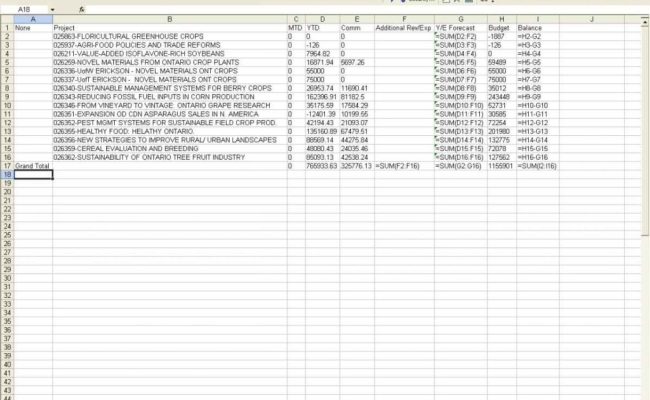Screen dimensions: 650x400
Task: Select the RURAL/ URBAN LANDSCAPES project cell
Action: 170,140
